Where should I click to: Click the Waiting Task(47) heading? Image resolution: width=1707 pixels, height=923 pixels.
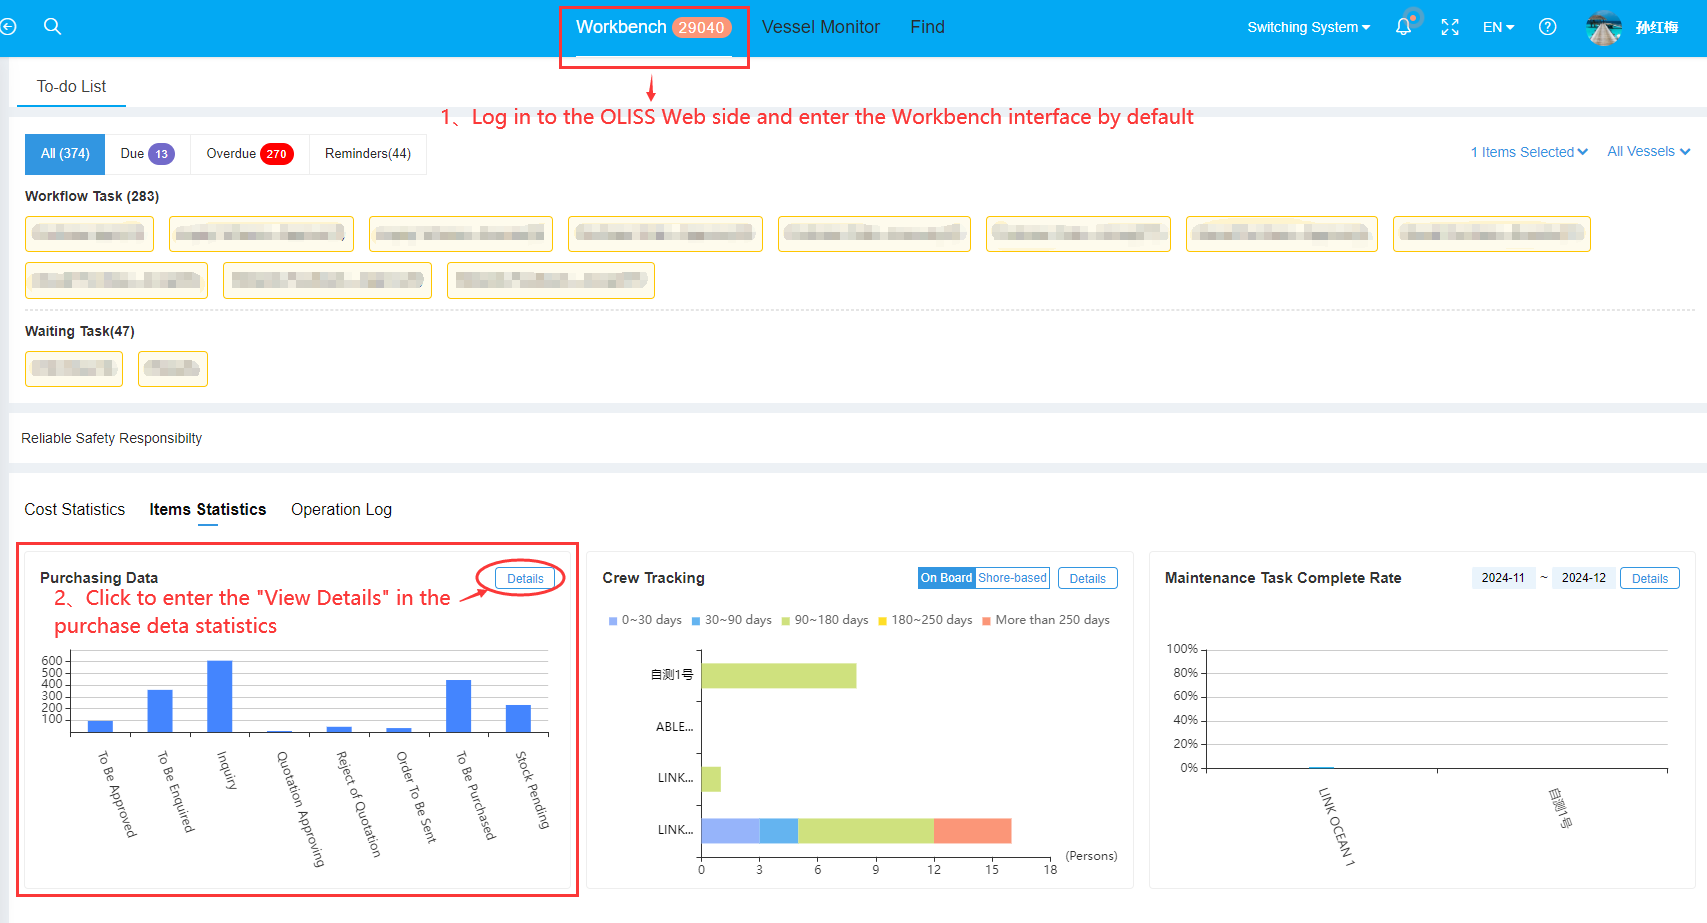[x=80, y=331]
